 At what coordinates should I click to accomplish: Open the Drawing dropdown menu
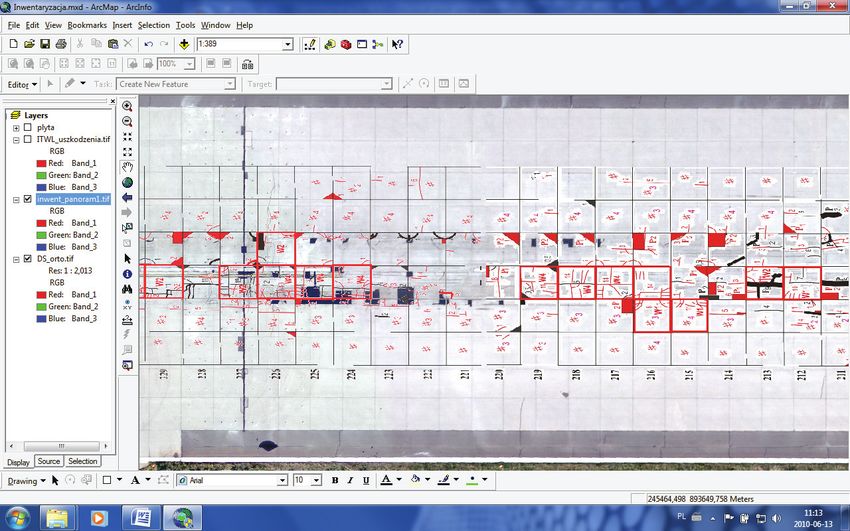click(26, 481)
